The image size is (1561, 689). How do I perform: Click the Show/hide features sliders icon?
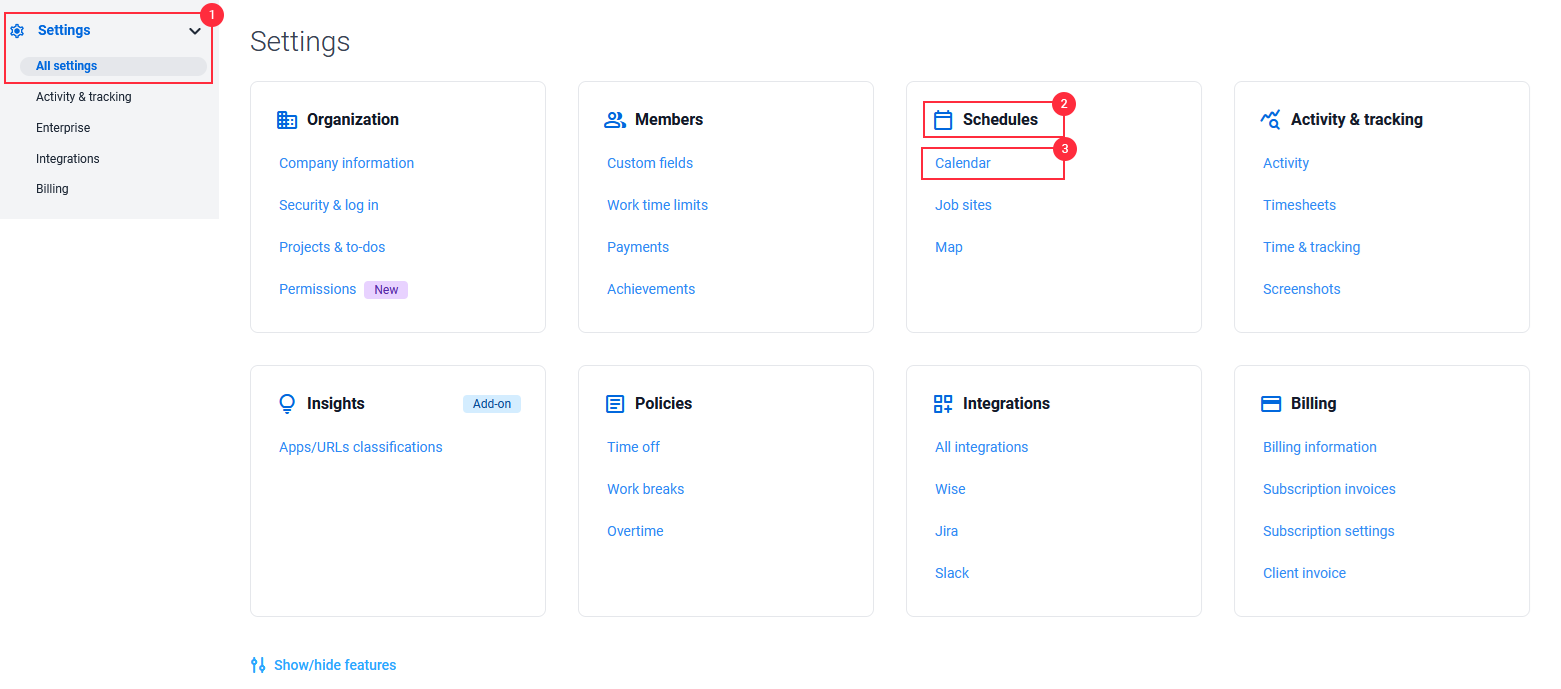pos(258,665)
